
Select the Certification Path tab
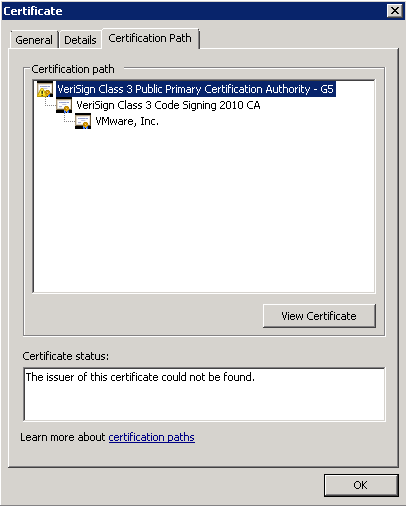150,38
